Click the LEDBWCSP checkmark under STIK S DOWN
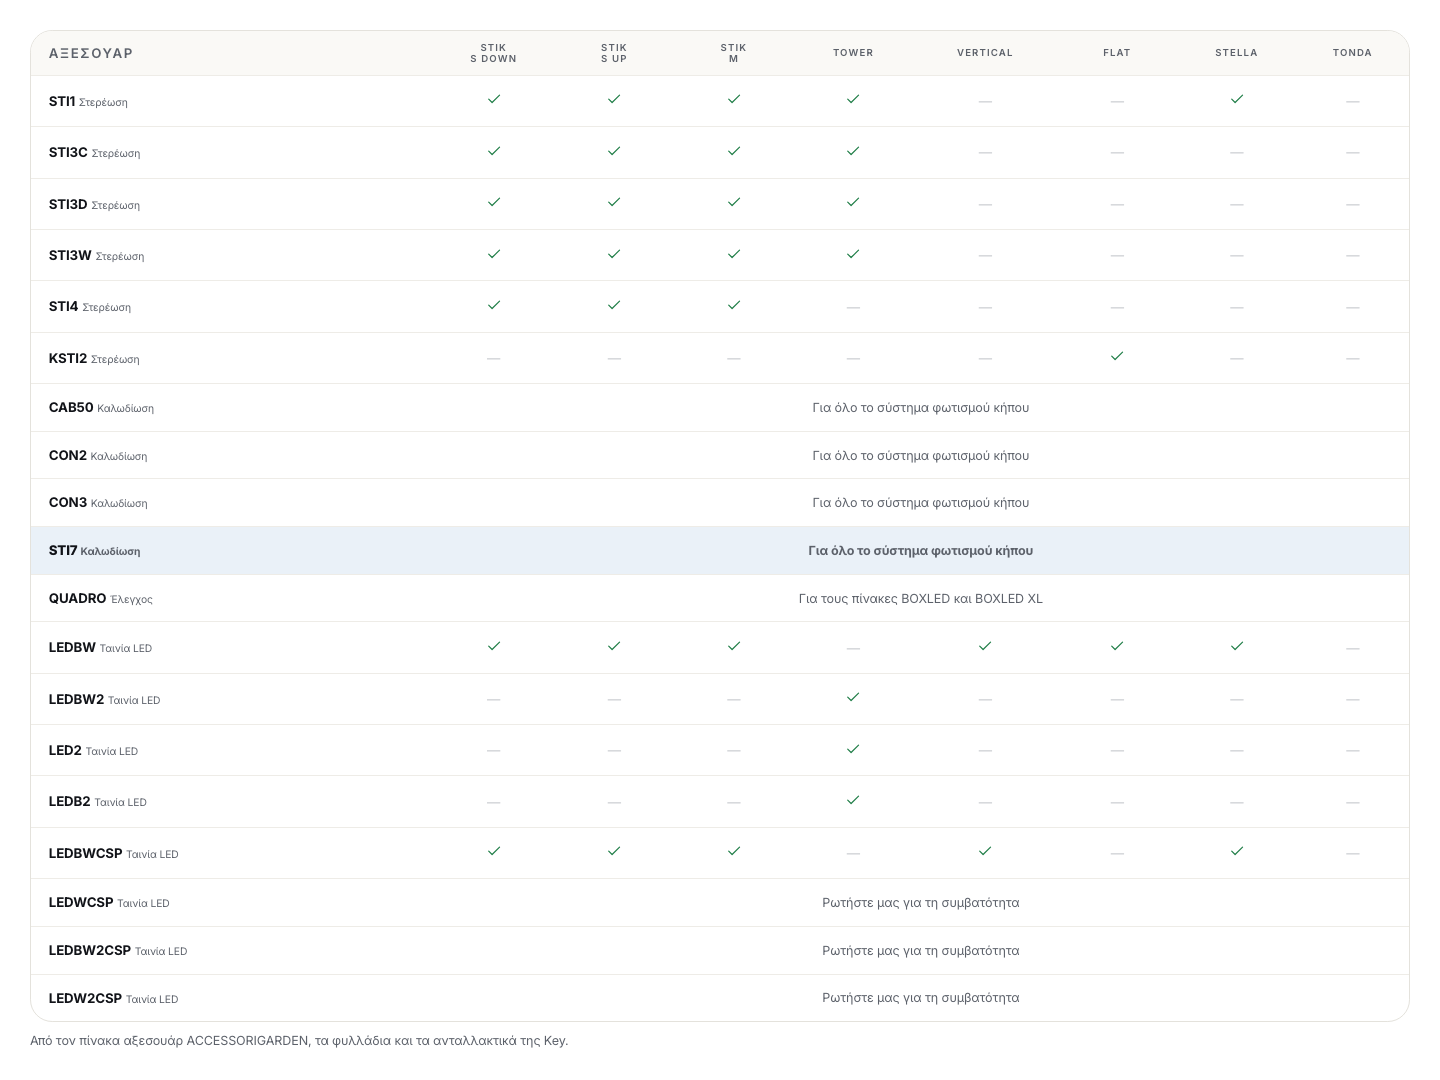 [494, 851]
